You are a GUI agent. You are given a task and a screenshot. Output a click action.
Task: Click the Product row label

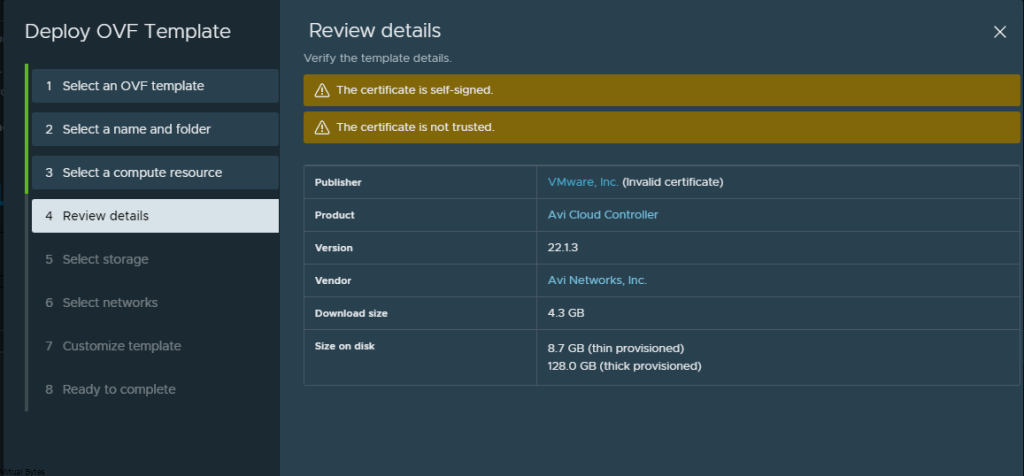coord(334,215)
